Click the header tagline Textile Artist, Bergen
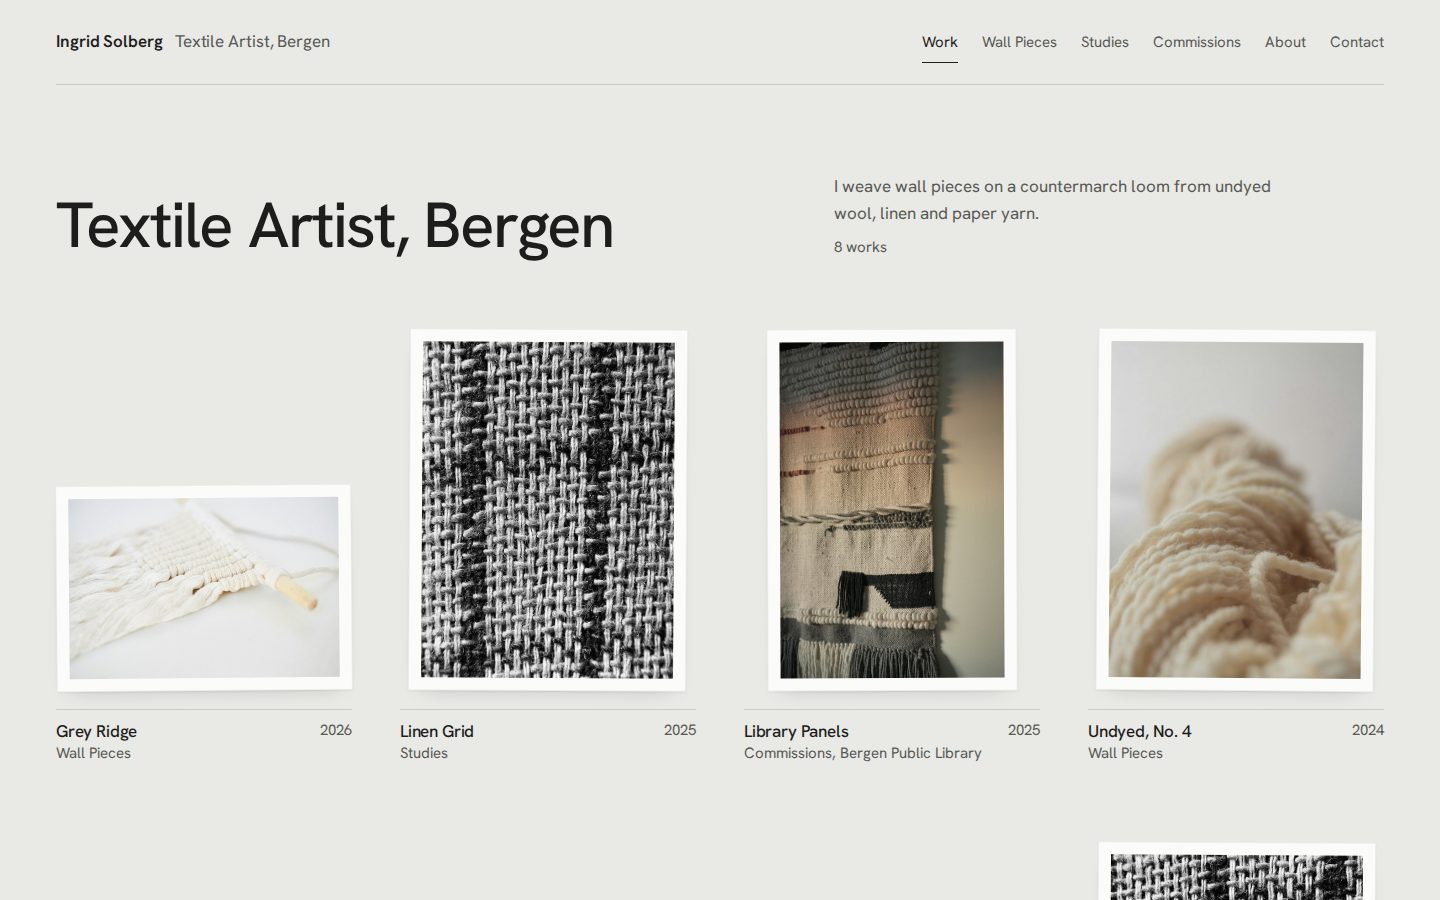The width and height of the screenshot is (1440, 900). [x=252, y=42]
